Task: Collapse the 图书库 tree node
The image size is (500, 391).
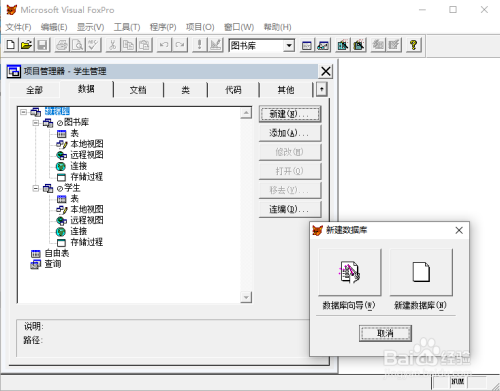Action: point(36,123)
